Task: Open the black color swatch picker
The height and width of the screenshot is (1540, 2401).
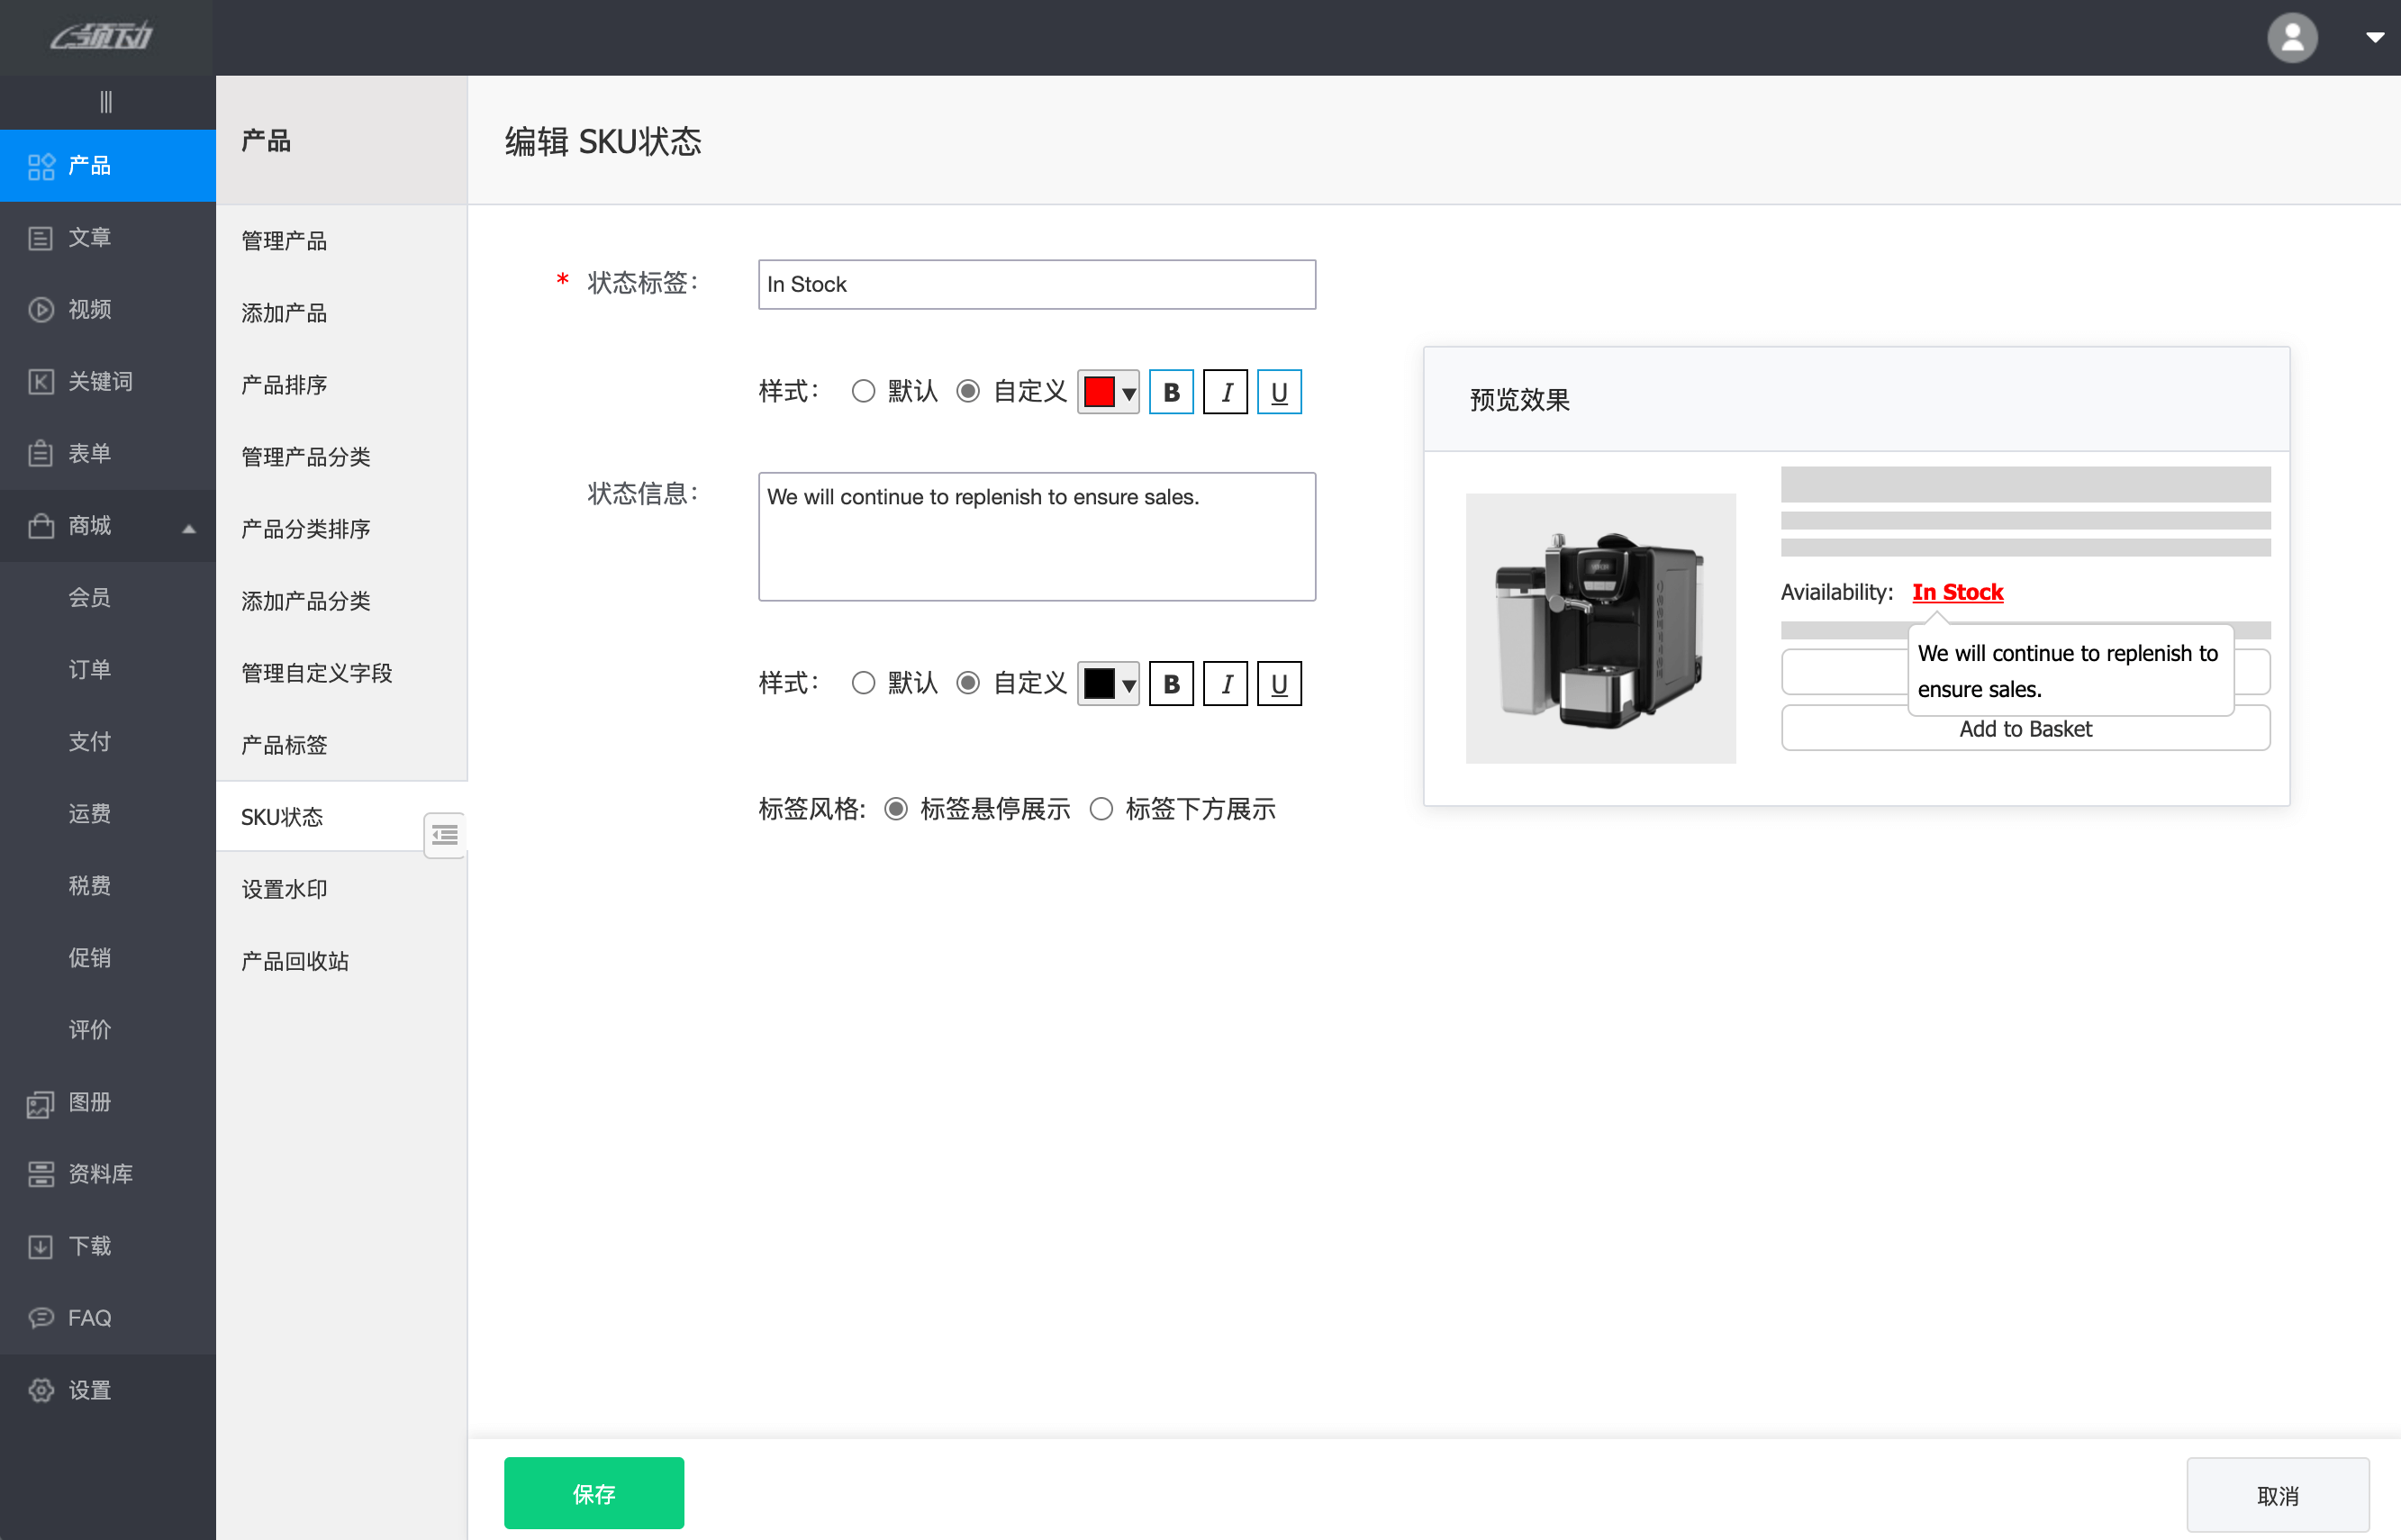Action: [1108, 684]
